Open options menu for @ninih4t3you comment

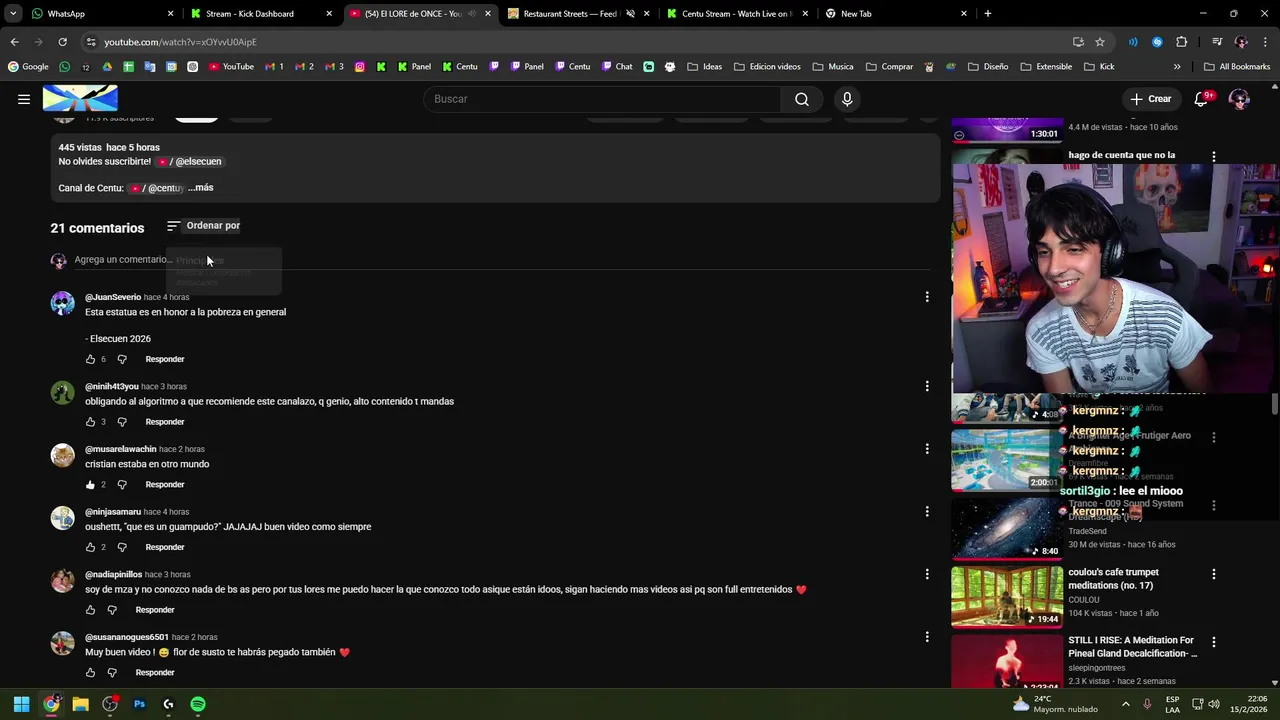(x=927, y=386)
